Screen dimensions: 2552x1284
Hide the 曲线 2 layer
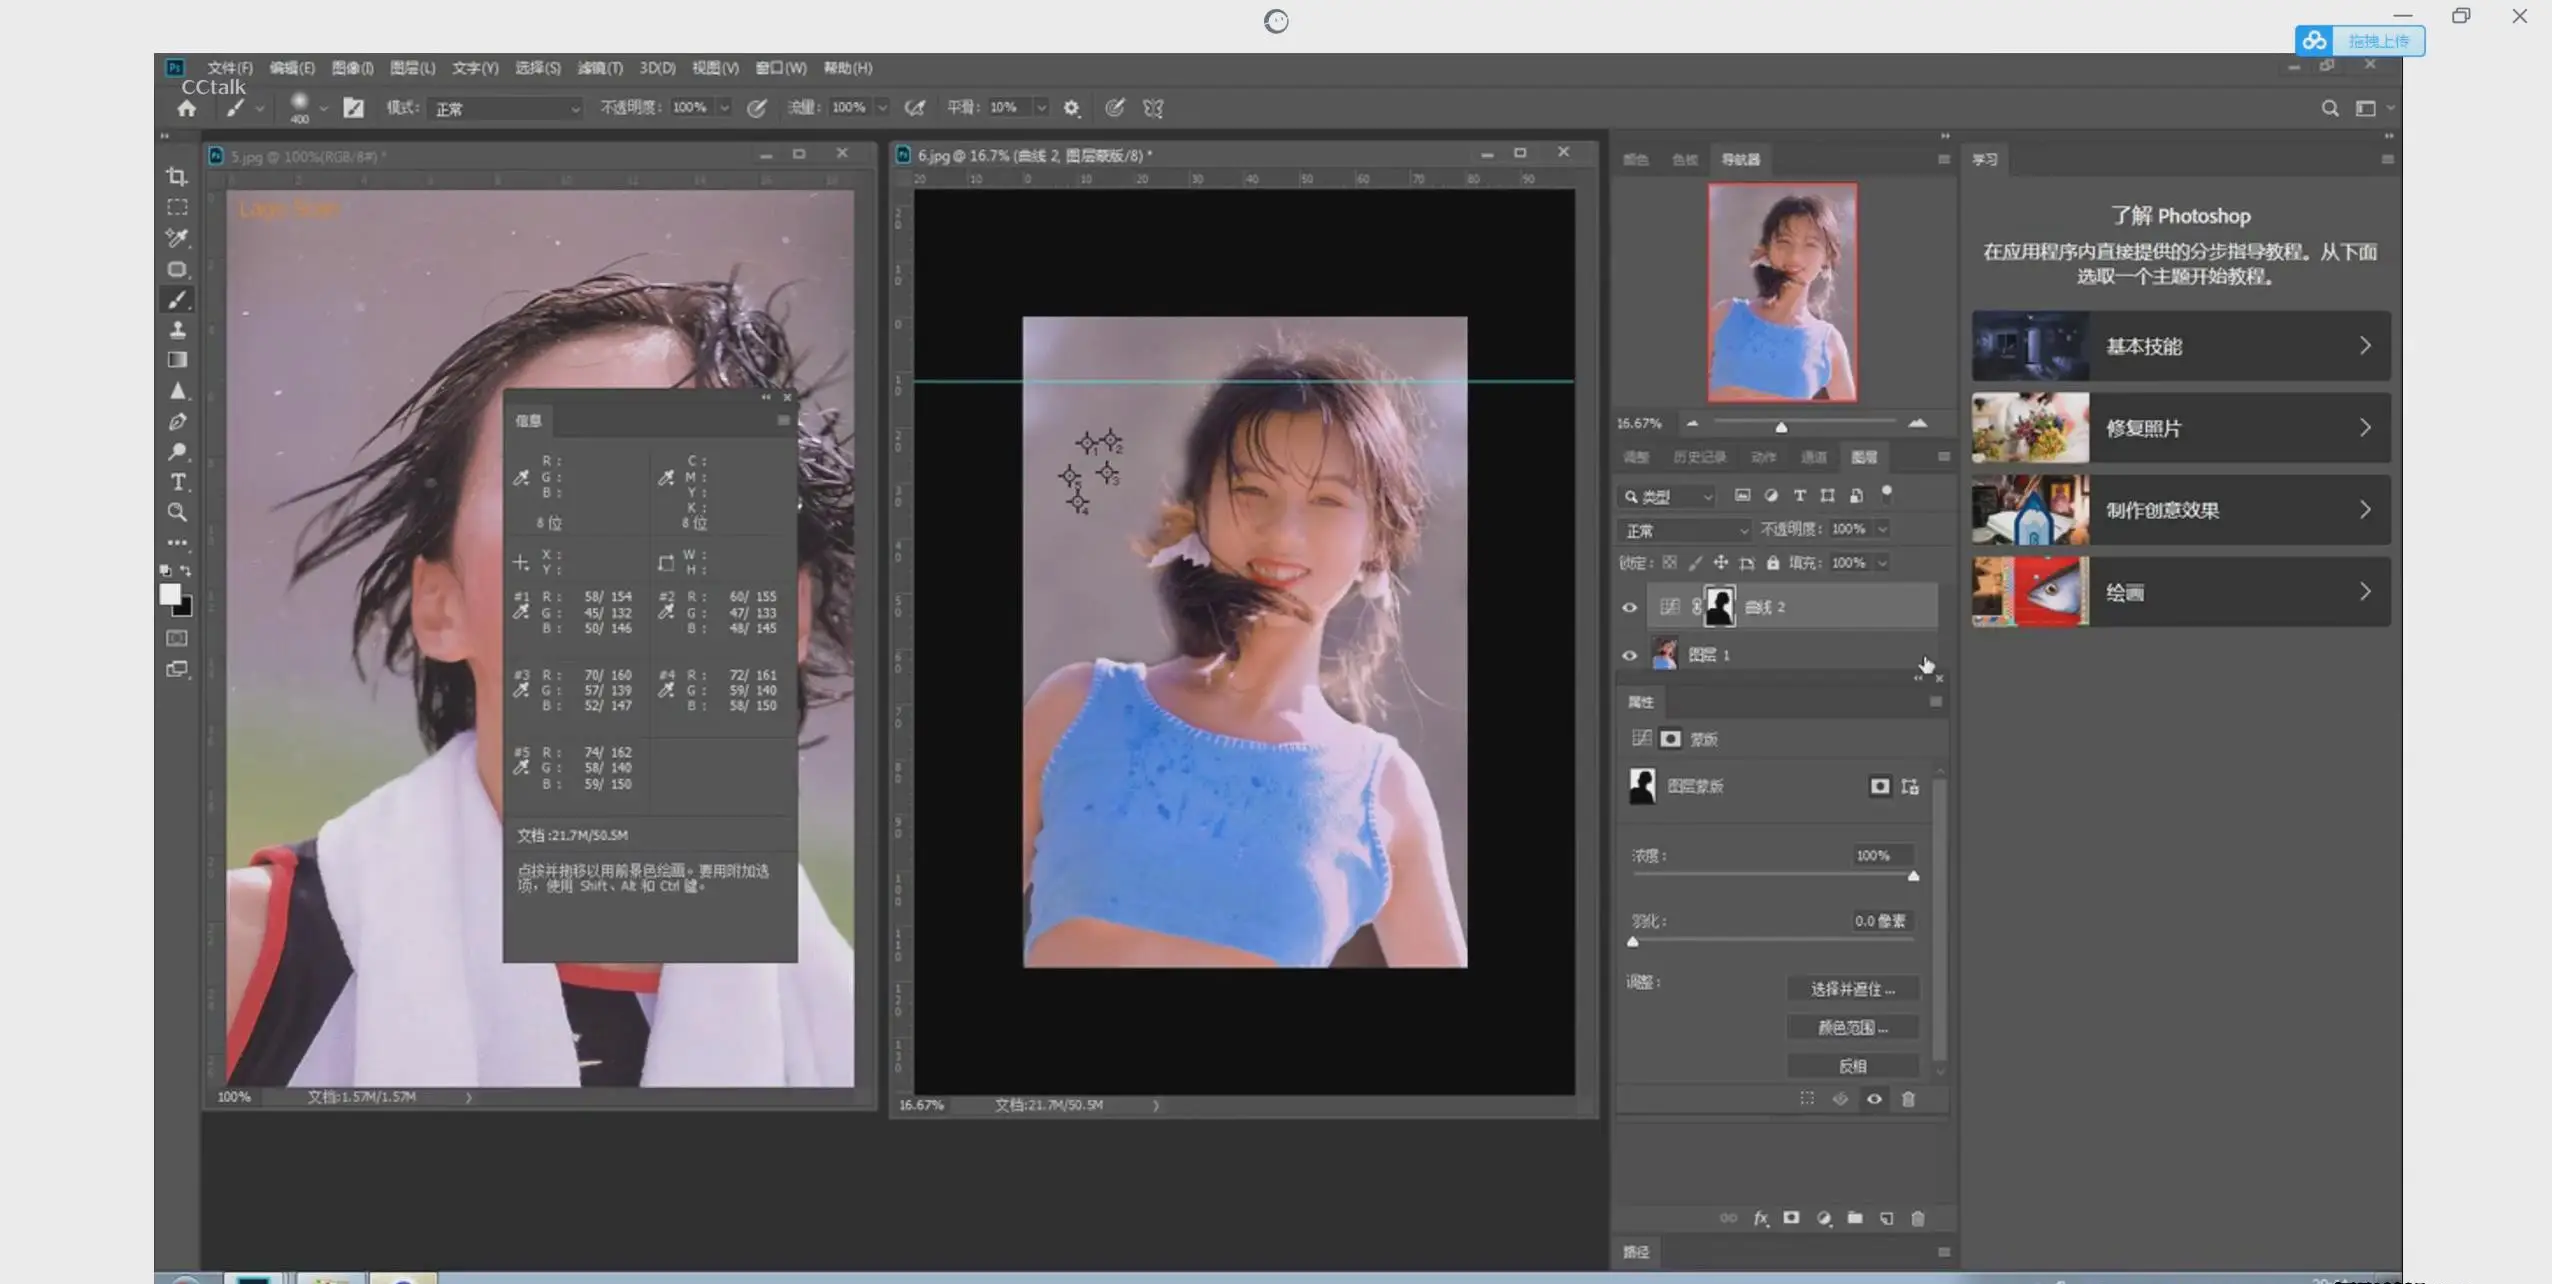pyautogui.click(x=1630, y=607)
